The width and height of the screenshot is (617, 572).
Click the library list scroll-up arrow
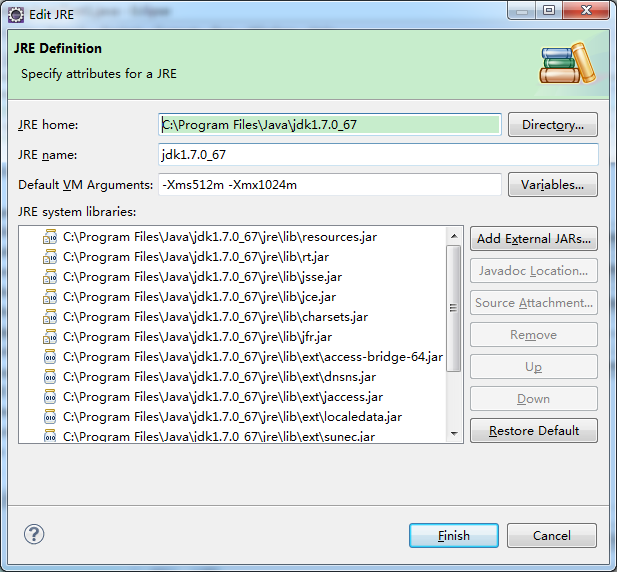(x=454, y=236)
